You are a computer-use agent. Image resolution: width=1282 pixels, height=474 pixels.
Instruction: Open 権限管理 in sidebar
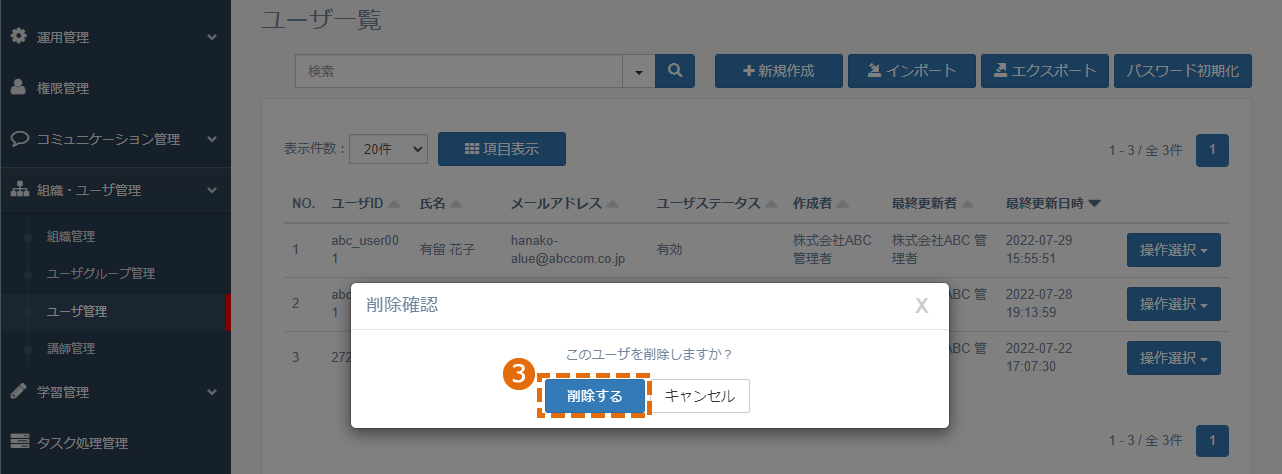pos(115,88)
